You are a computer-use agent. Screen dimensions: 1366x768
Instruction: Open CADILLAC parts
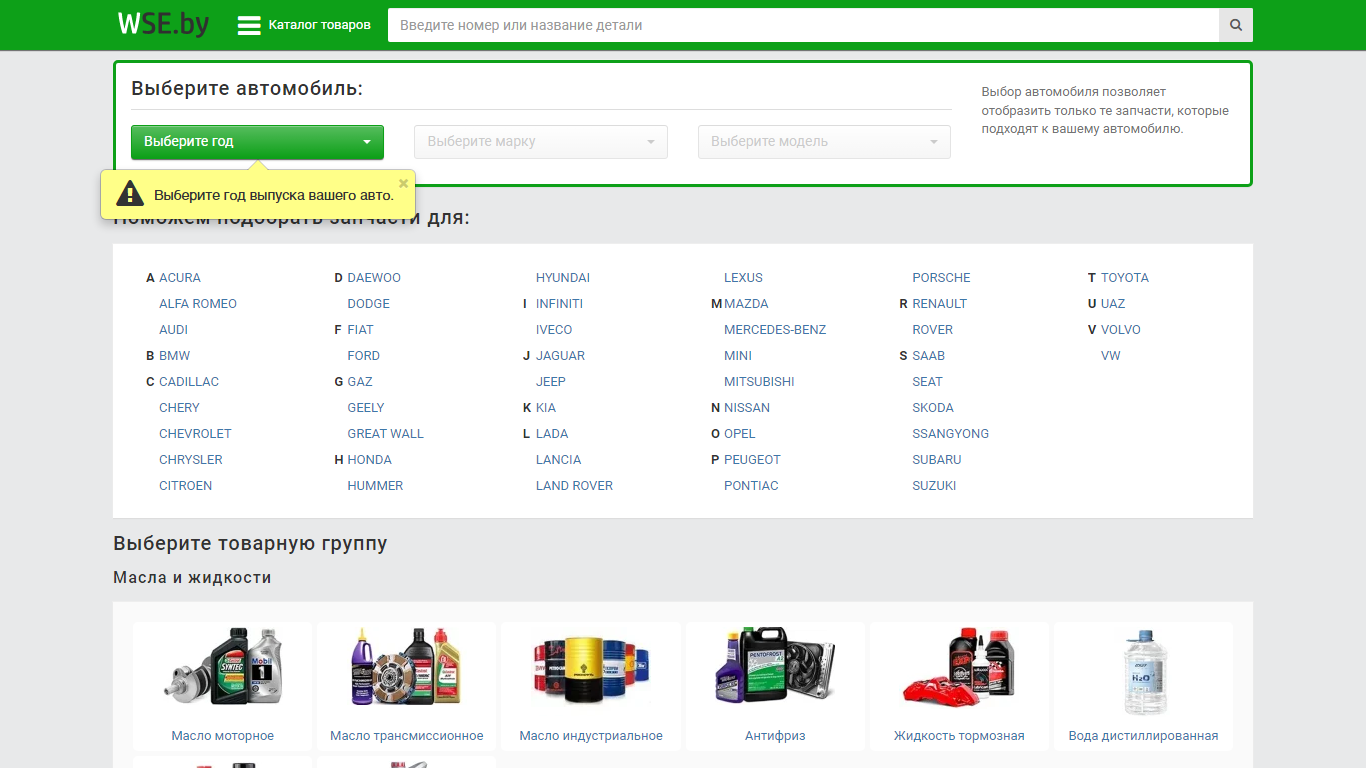click(x=189, y=382)
